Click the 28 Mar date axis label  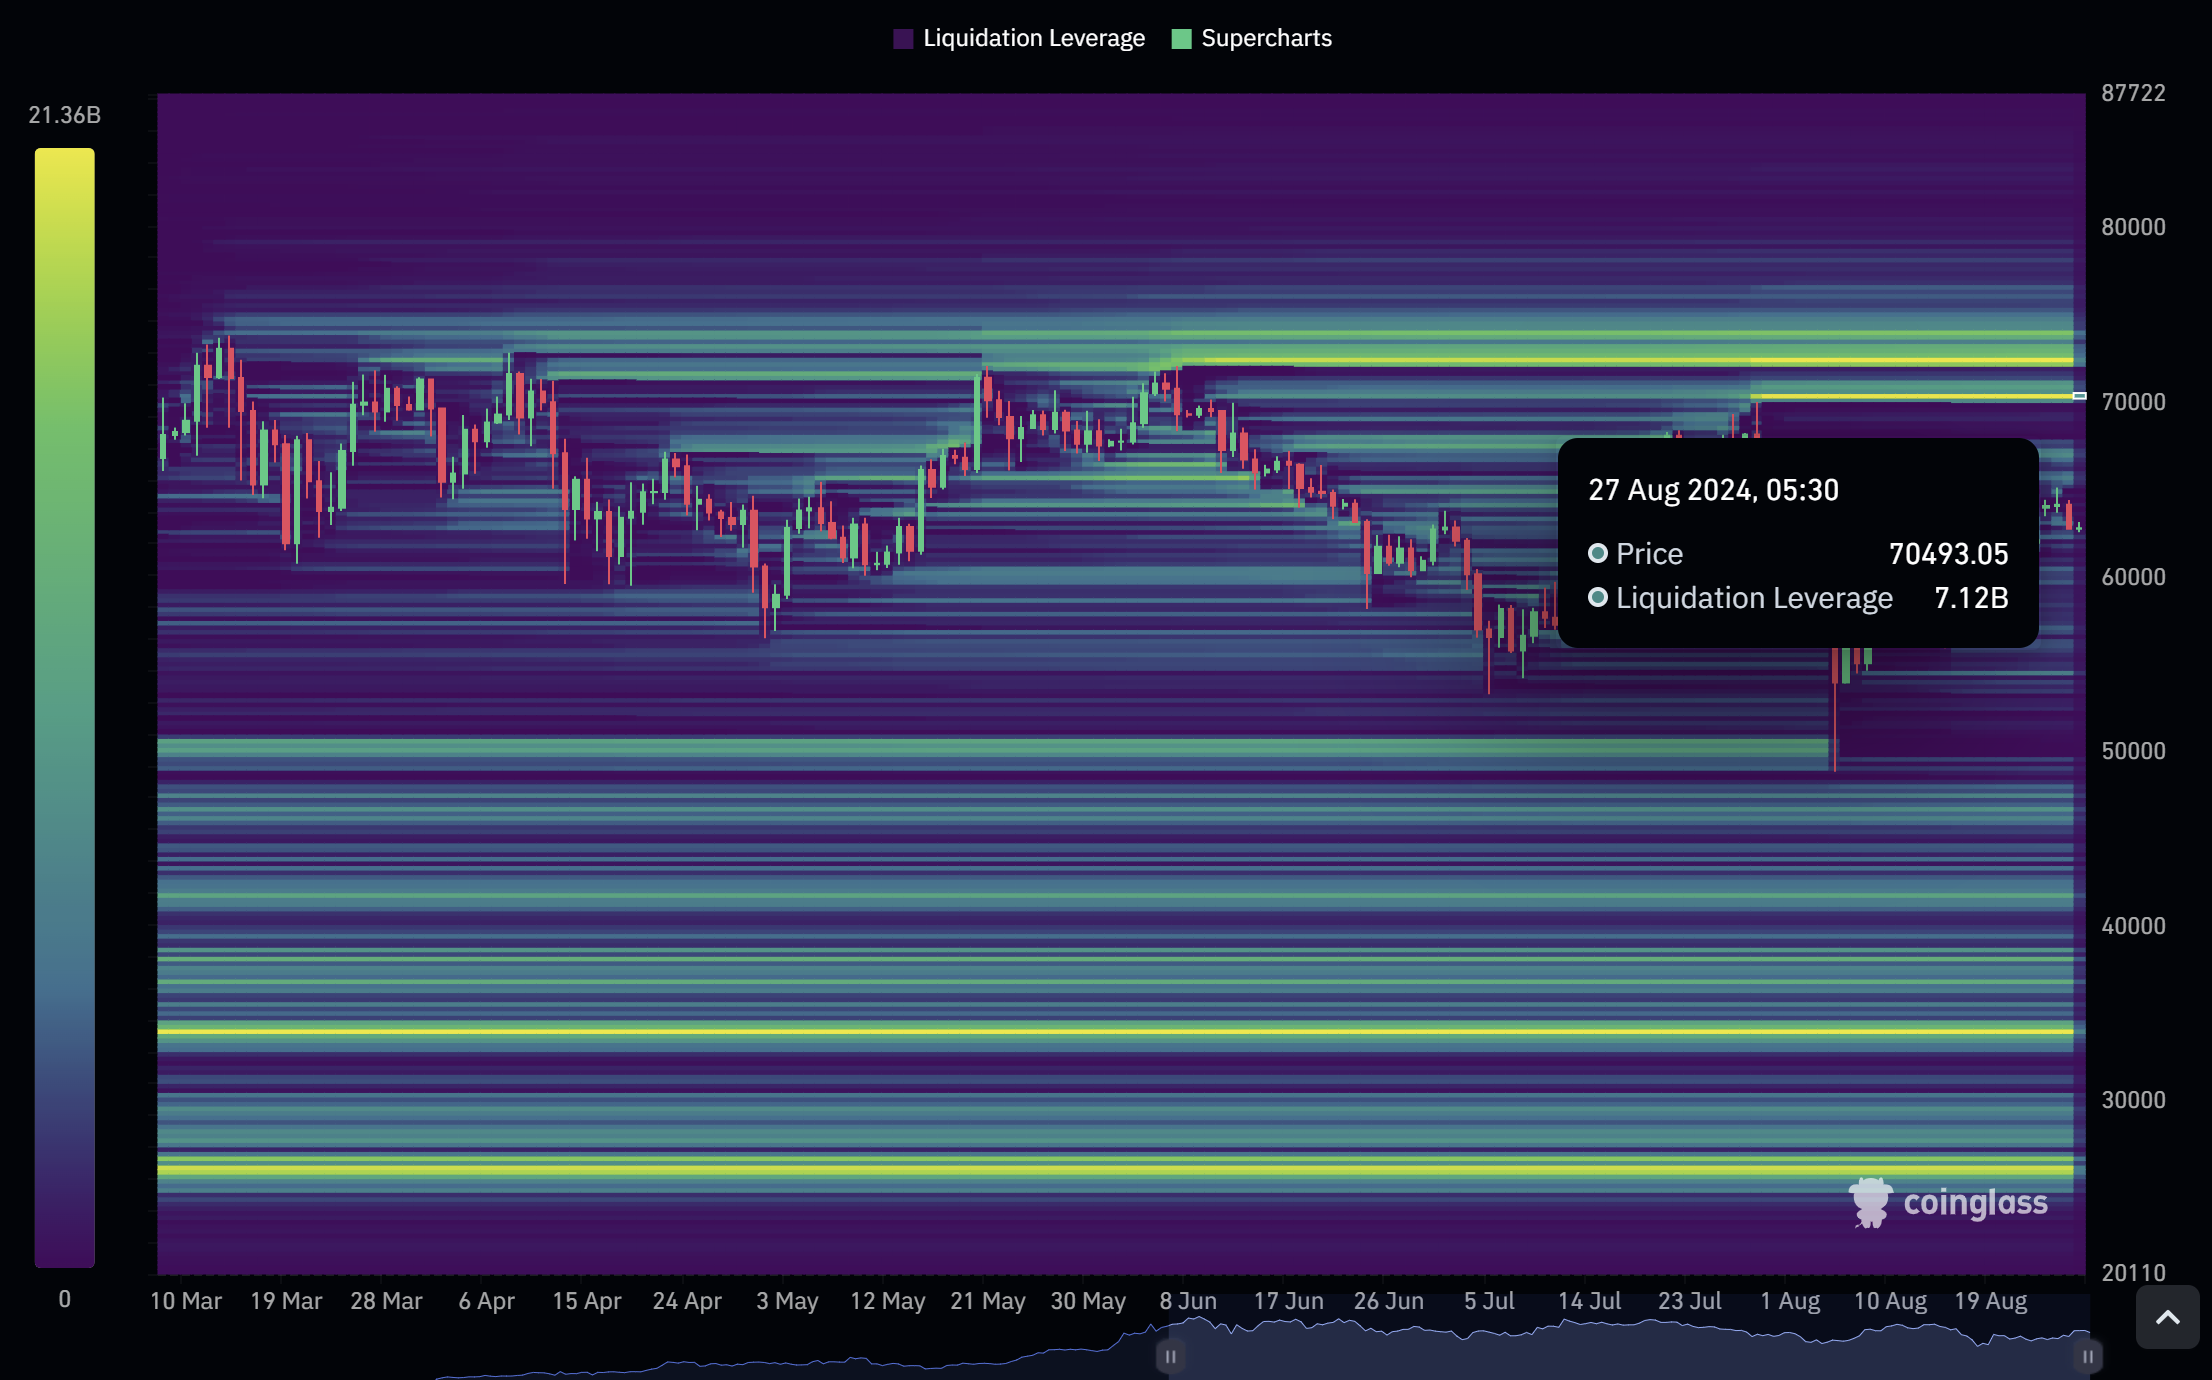(x=386, y=1301)
